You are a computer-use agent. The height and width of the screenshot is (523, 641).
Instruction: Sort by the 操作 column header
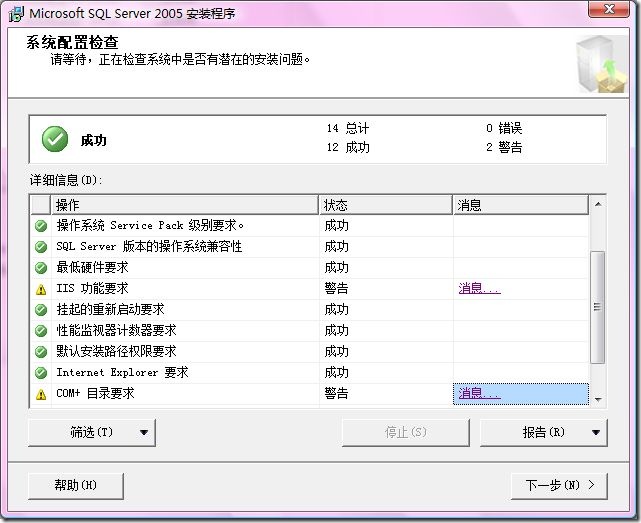185,205
